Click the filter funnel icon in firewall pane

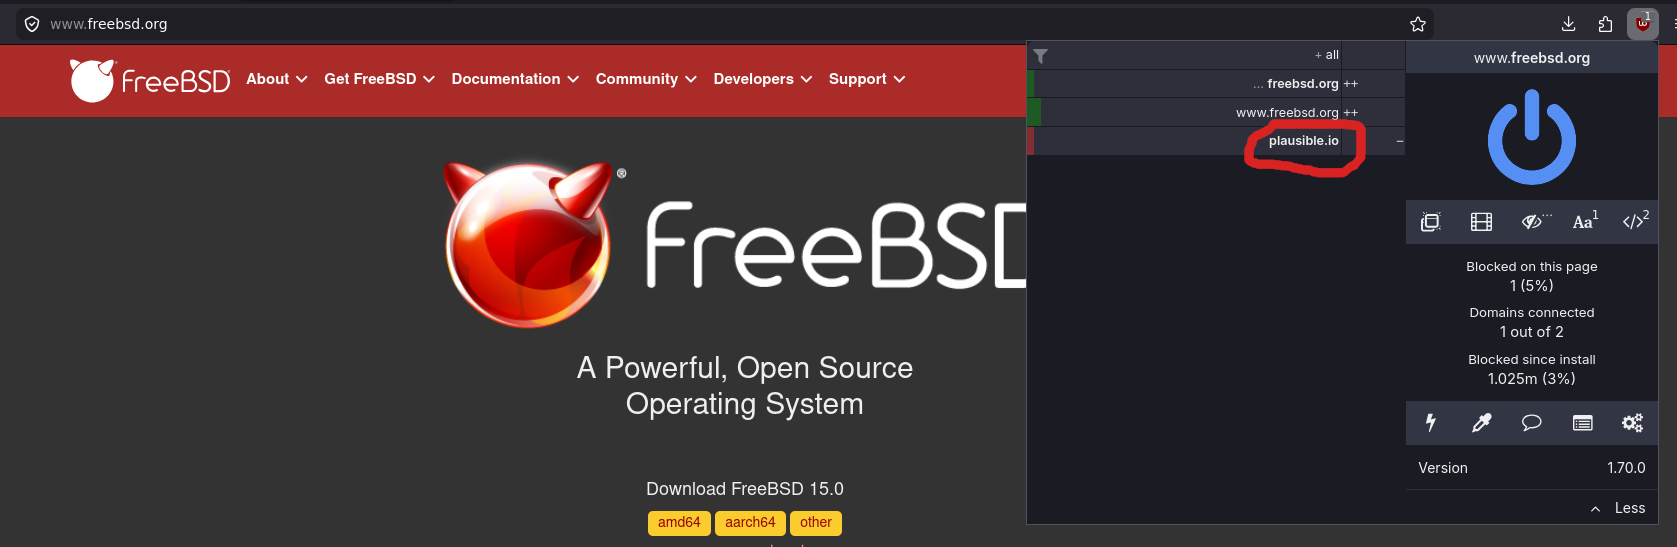point(1041,56)
